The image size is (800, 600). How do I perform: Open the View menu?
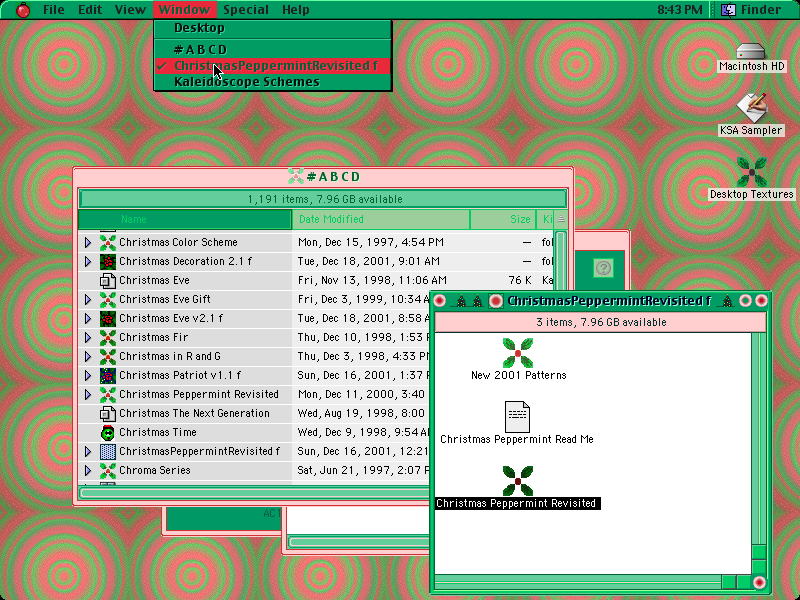click(130, 10)
